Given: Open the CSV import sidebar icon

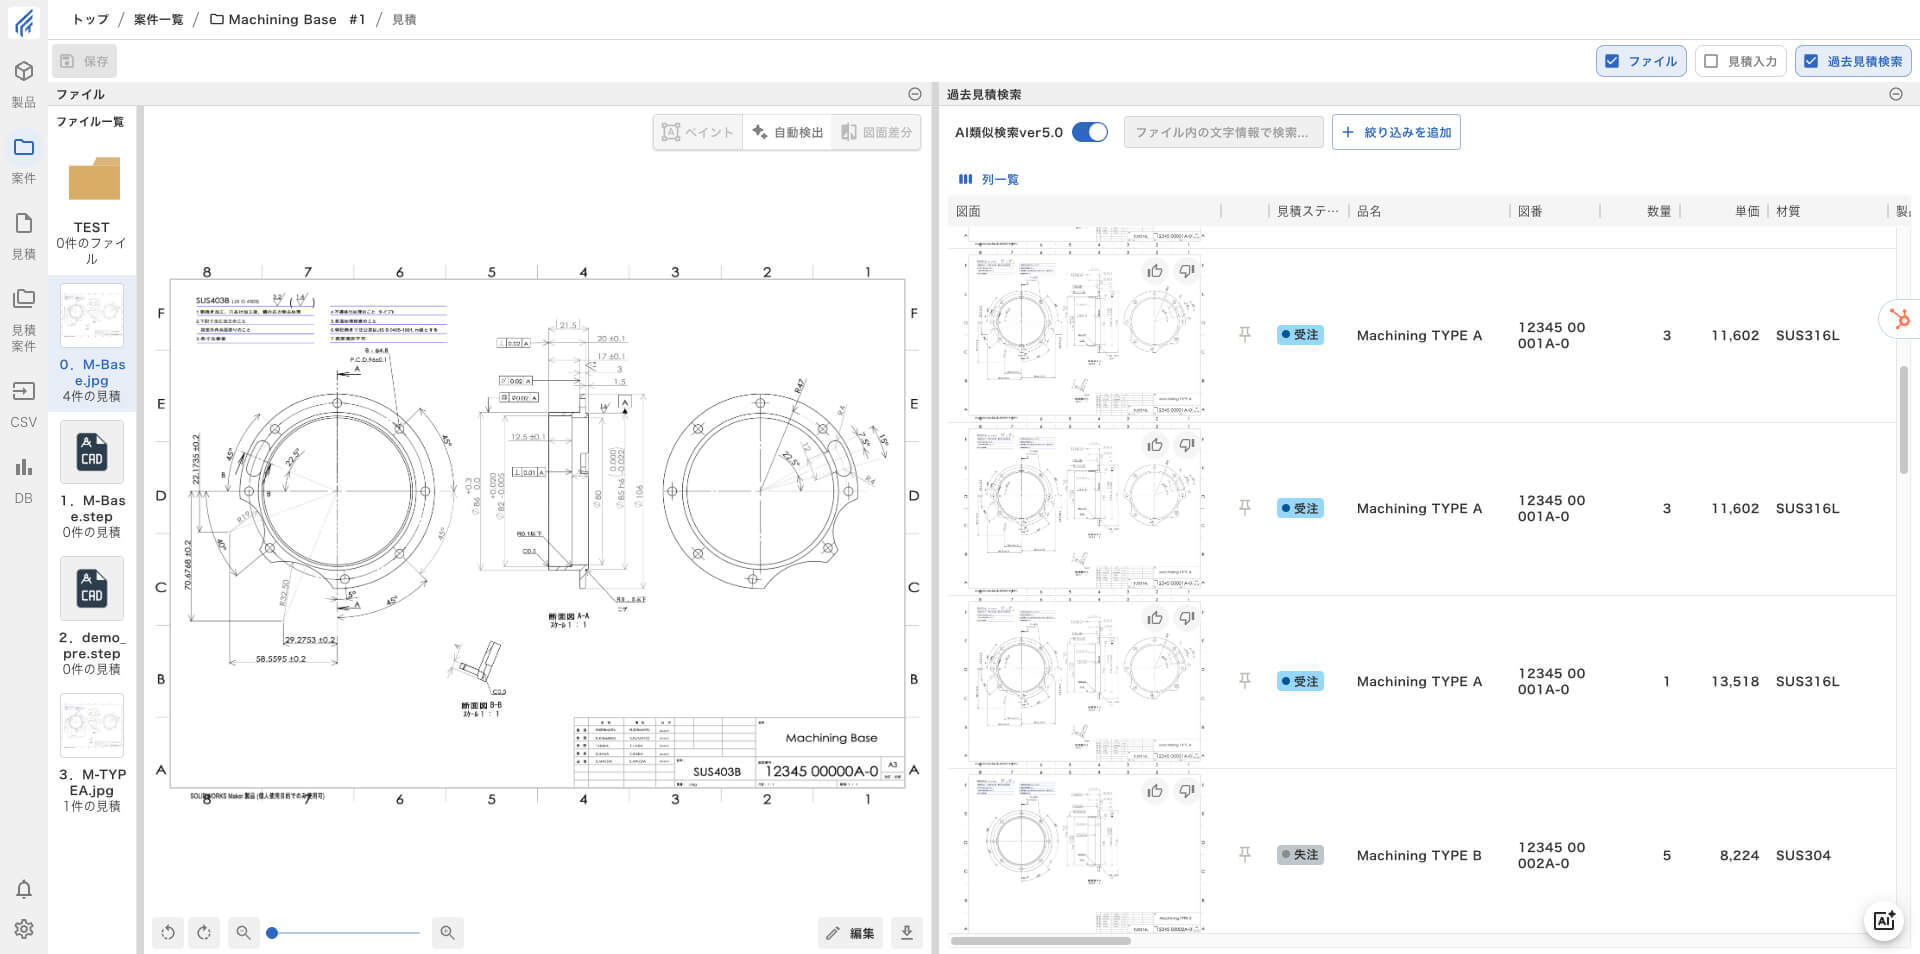Looking at the screenshot, I should coord(24,391).
